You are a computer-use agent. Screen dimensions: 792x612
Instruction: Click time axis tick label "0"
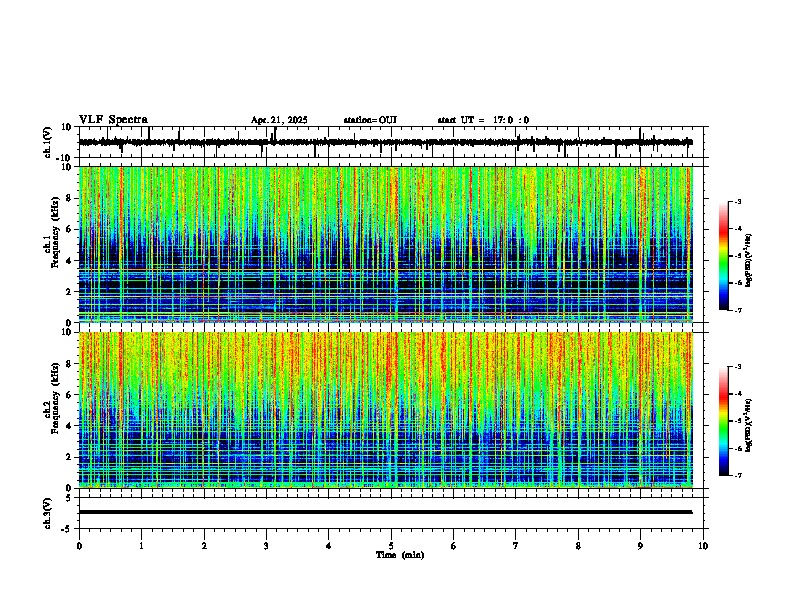click(79, 546)
